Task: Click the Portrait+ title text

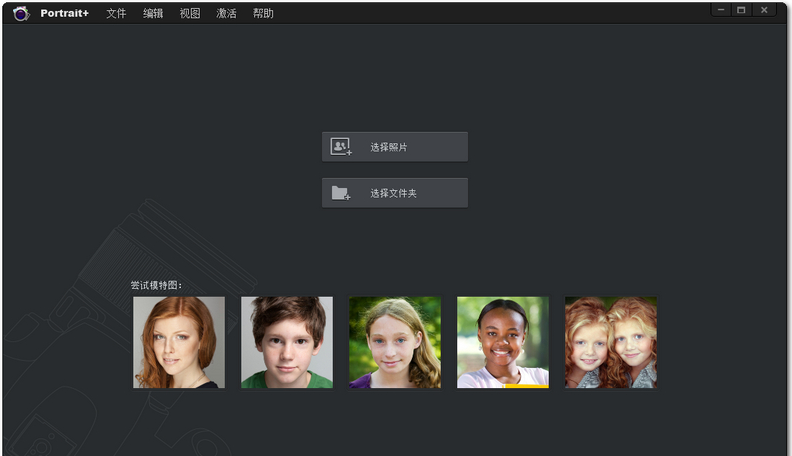Action: (65, 14)
